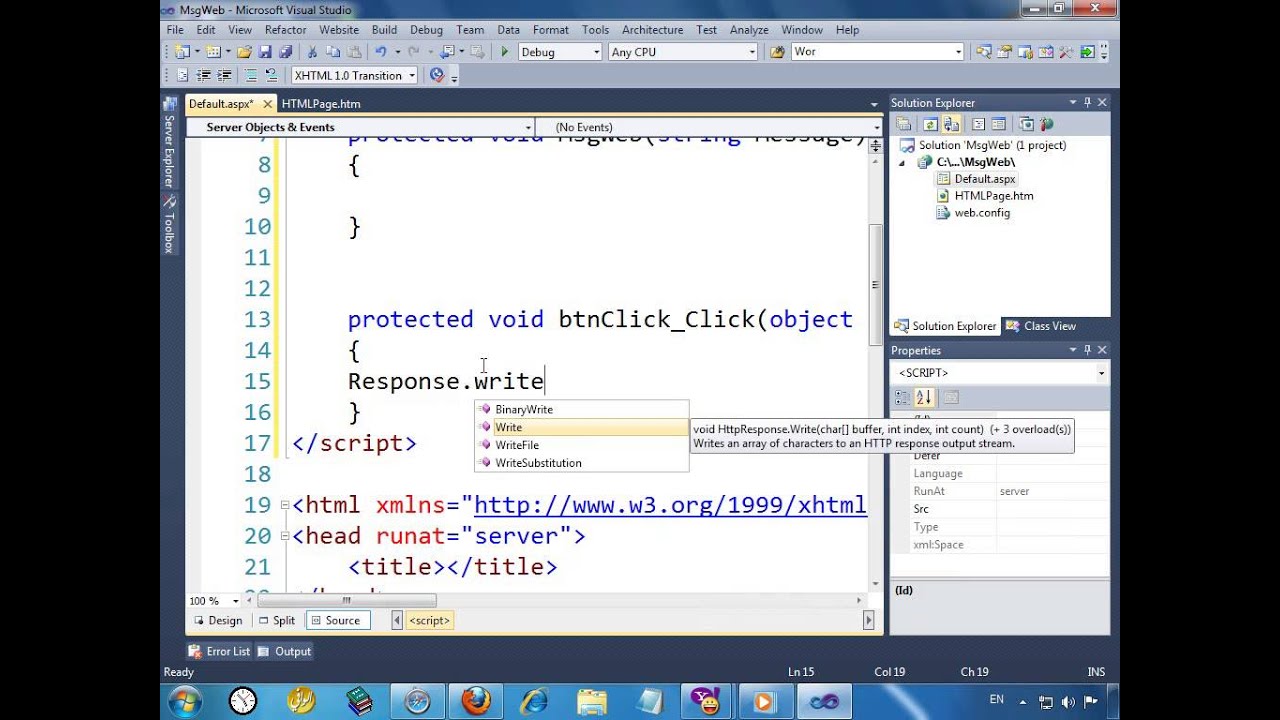
Task: Click View Designer icon in Solution Explorer
Action: (x=999, y=124)
